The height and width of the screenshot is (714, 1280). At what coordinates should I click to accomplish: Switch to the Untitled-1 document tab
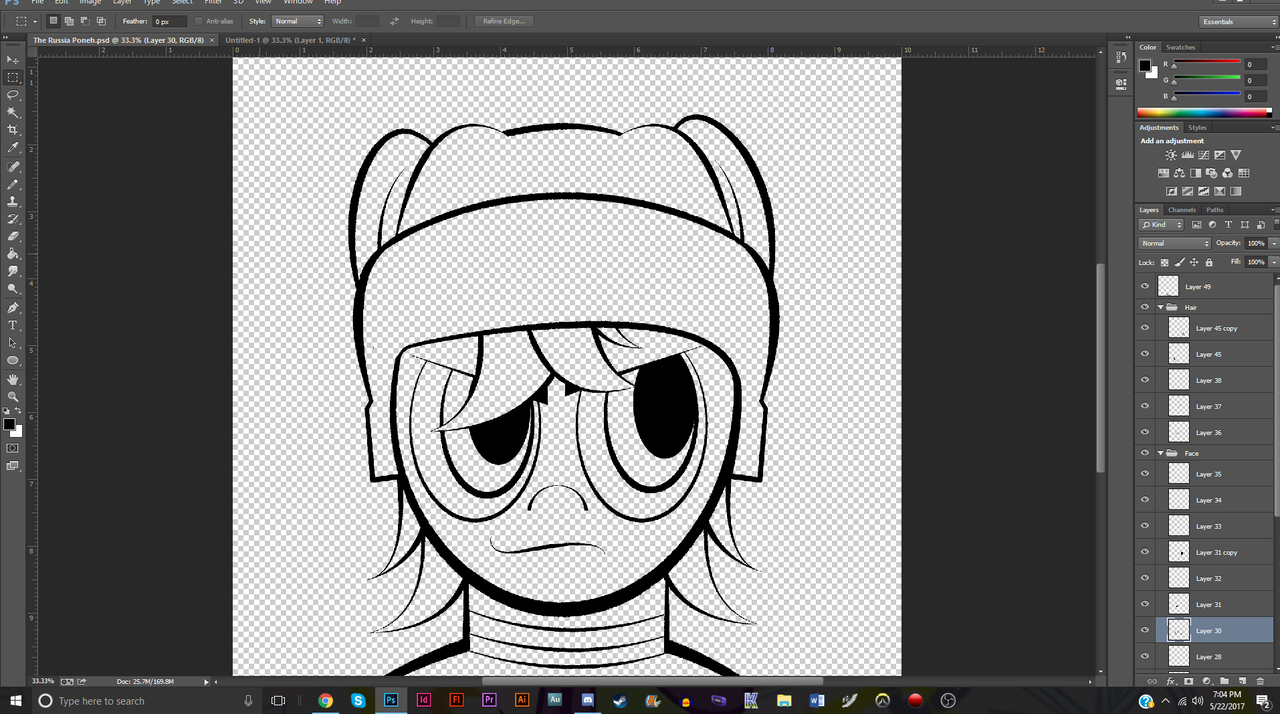click(x=292, y=40)
